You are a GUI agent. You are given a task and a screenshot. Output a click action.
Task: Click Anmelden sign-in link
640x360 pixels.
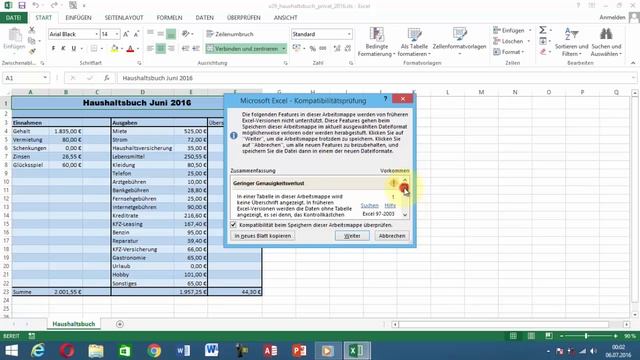click(x=612, y=17)
